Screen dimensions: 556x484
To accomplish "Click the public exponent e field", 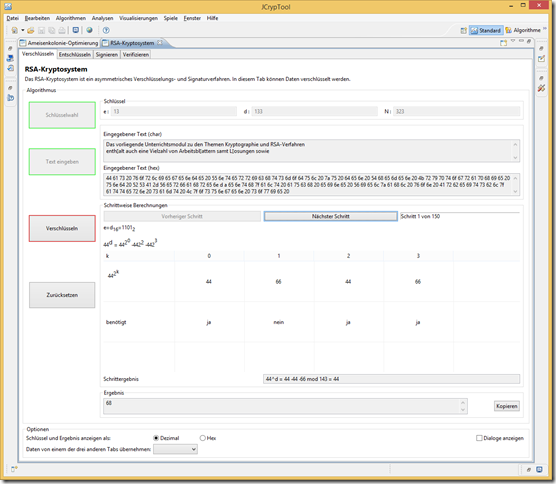I will click(174, 111).
